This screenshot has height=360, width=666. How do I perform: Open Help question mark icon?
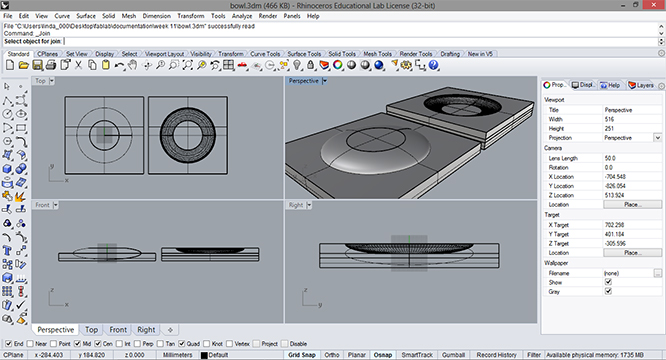coord(433,65)
